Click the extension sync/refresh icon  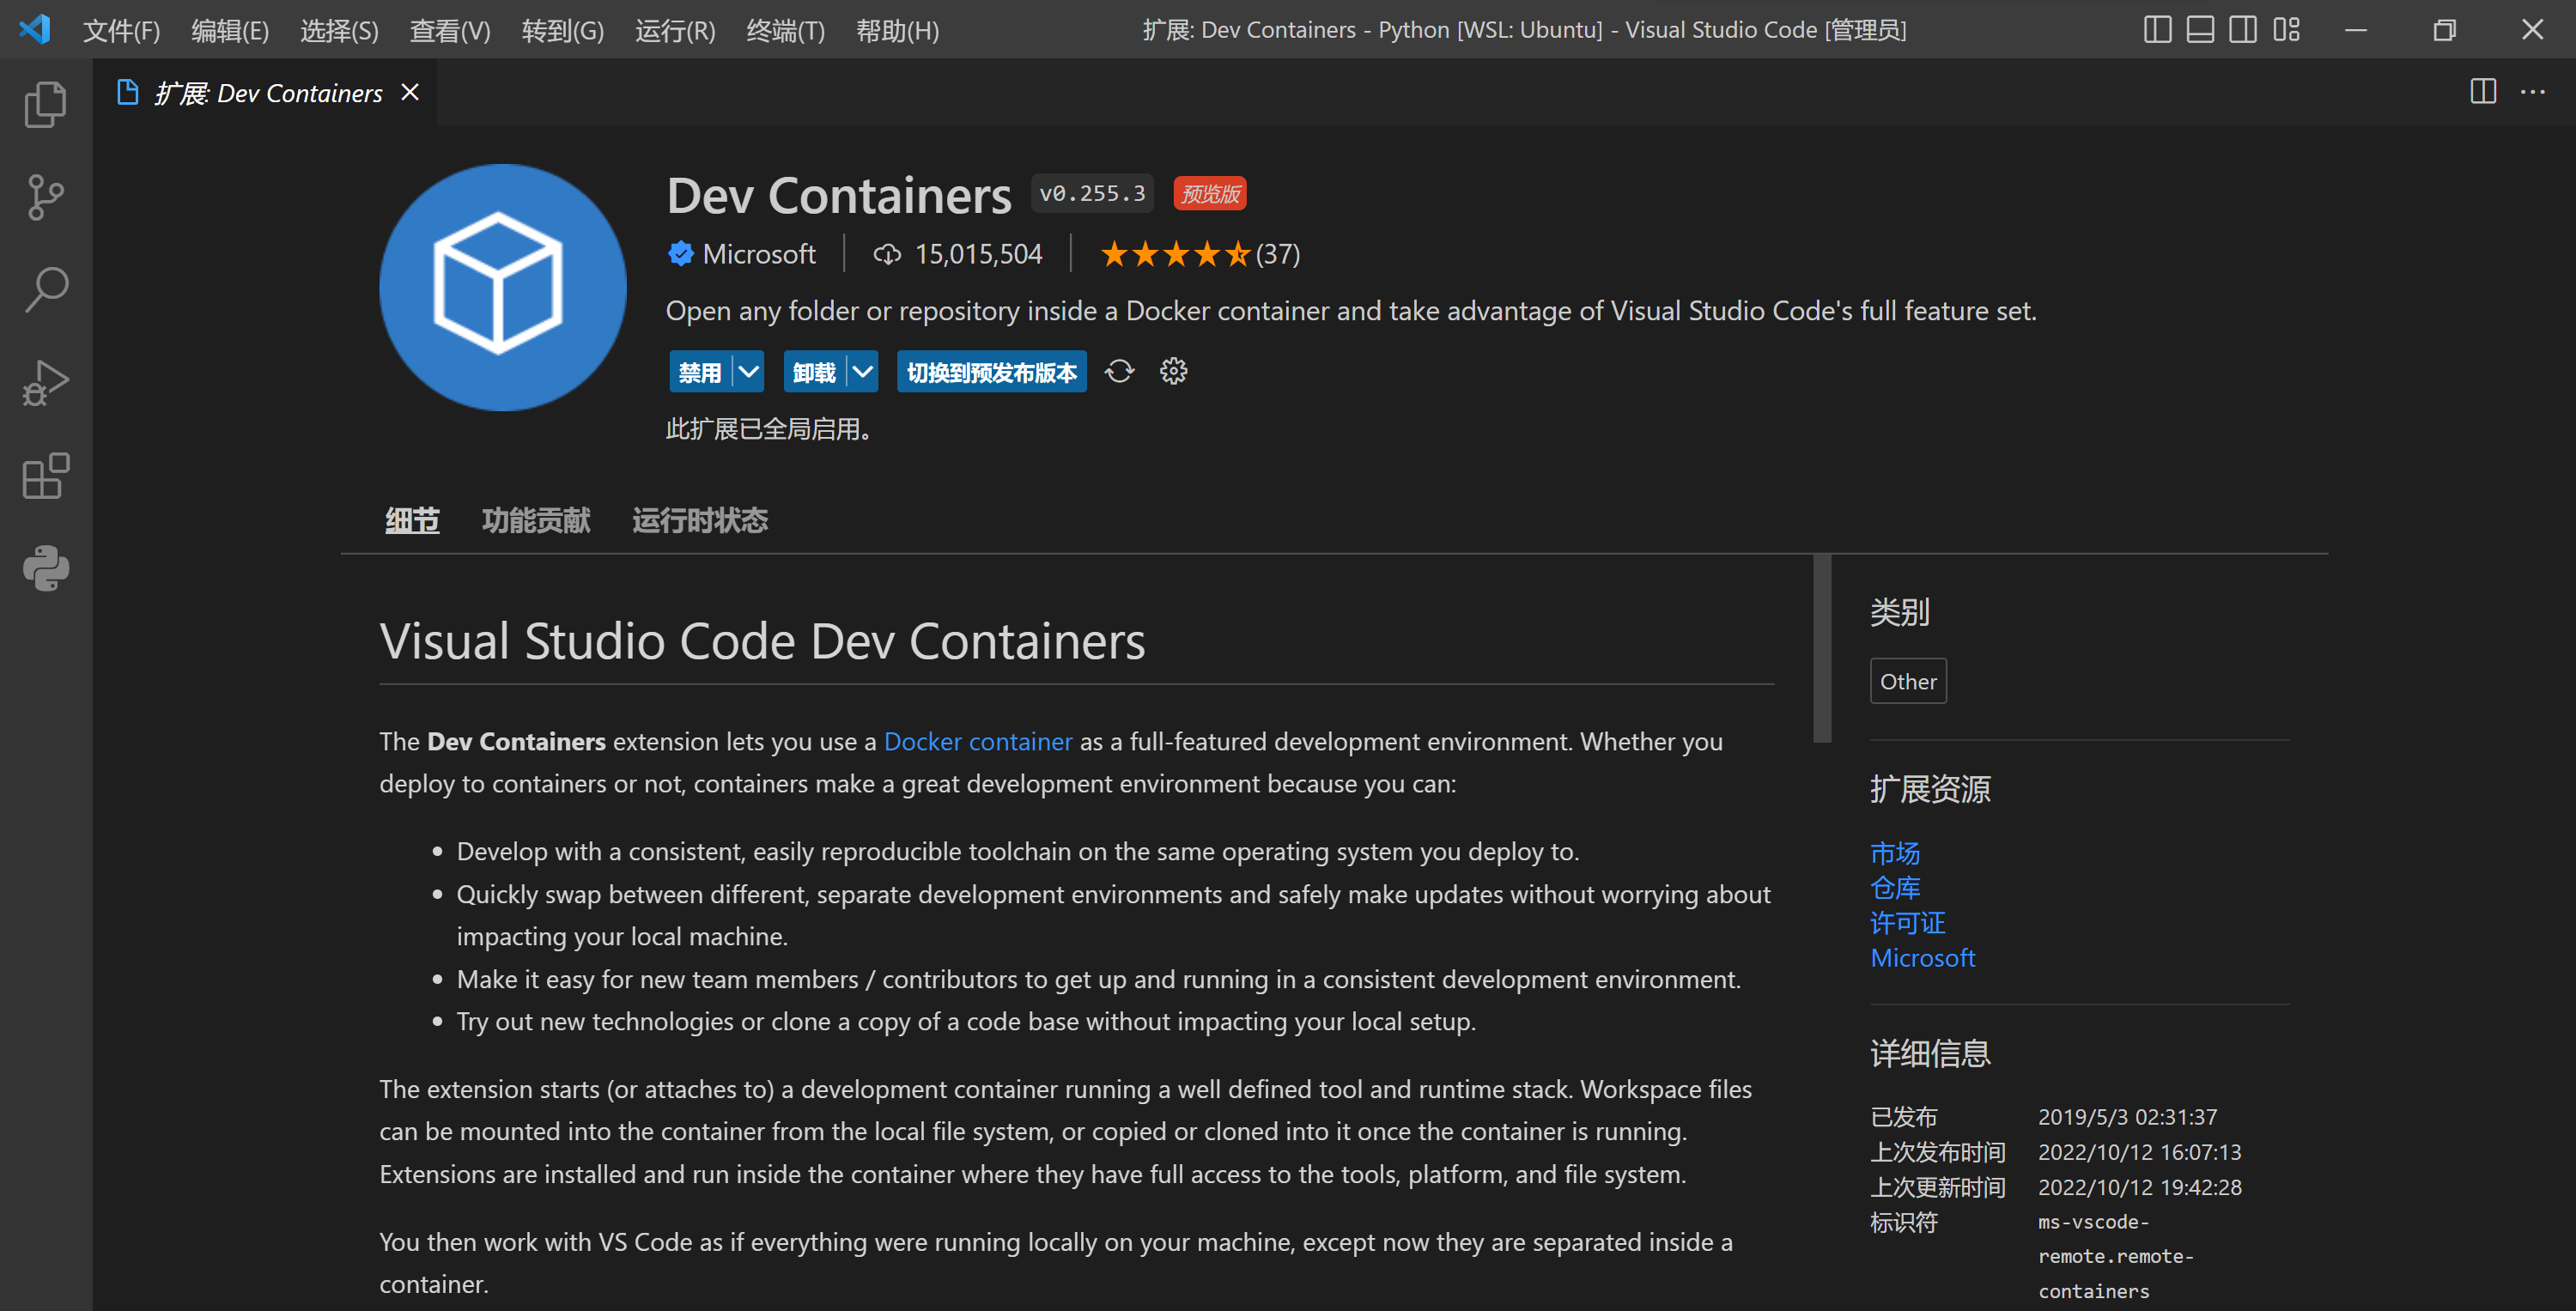click(1119, 372)
